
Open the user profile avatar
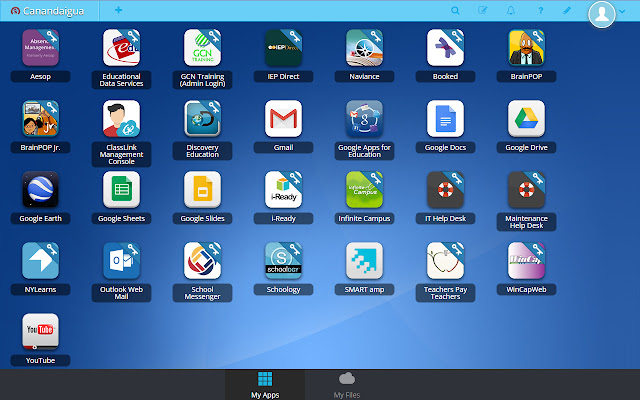[602, 14]
